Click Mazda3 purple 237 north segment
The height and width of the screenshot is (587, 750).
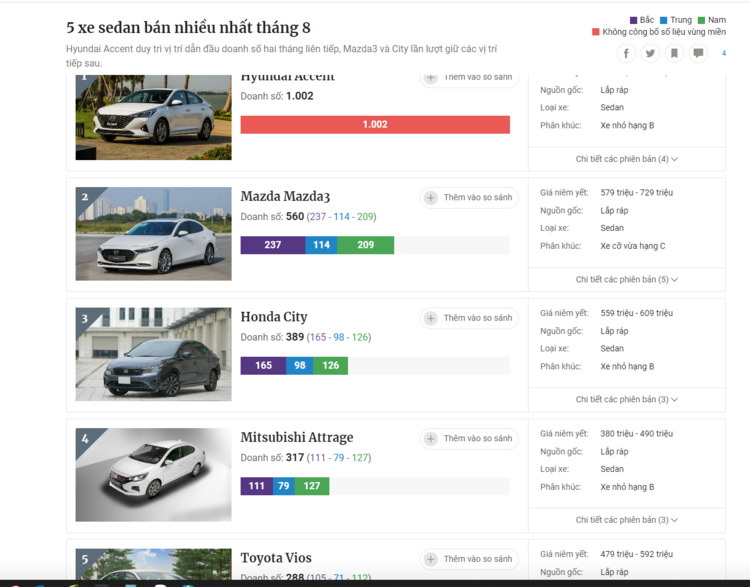(273, 245)
